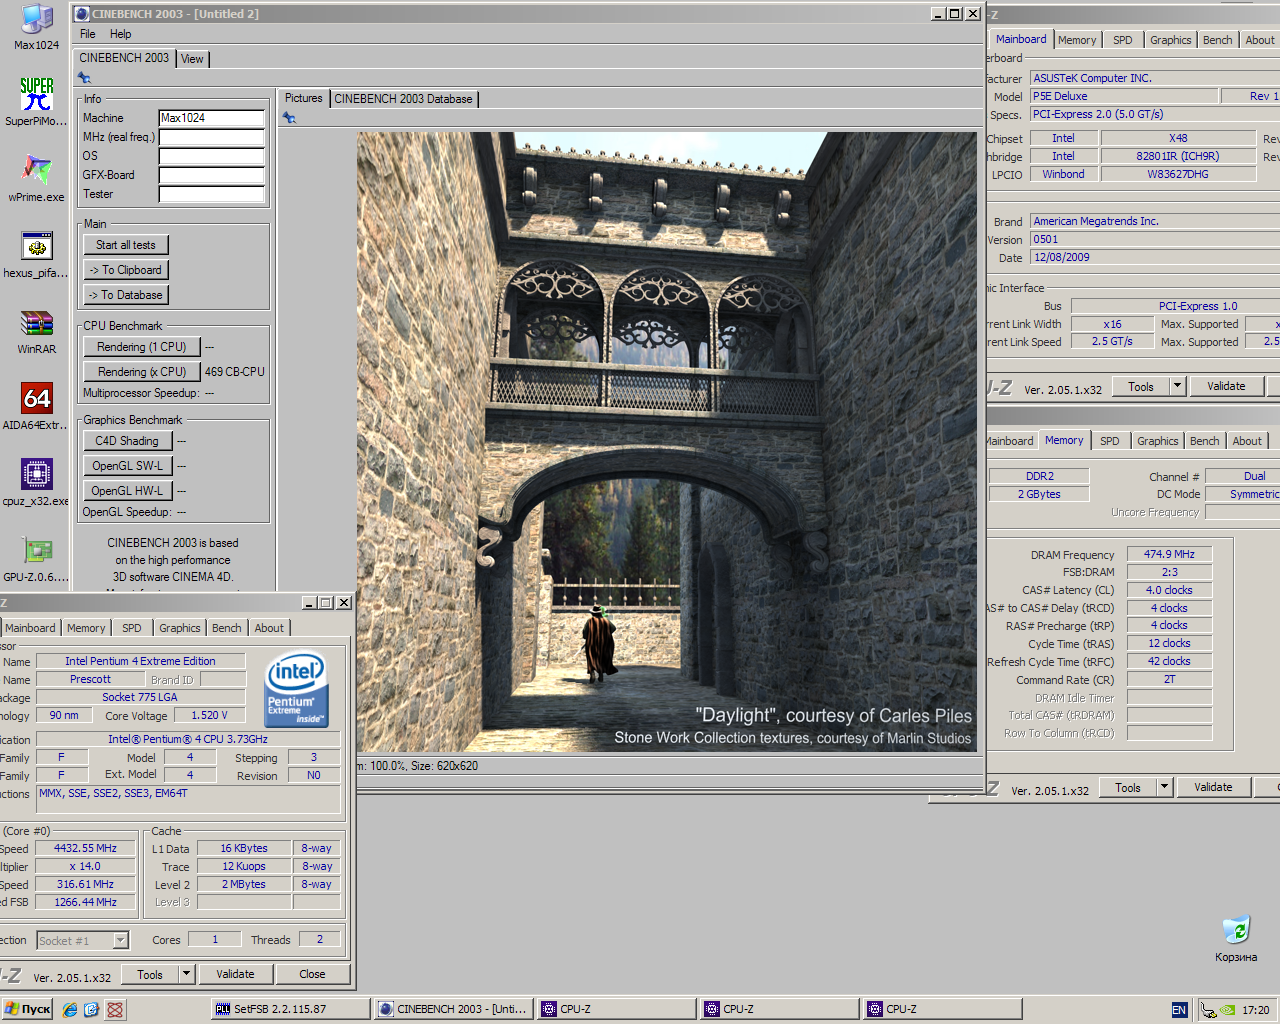Click the small pin icon under CINEBENCH 2003 tab
The height and width of the screenshot is (1024, 1280).
[85, 78]
